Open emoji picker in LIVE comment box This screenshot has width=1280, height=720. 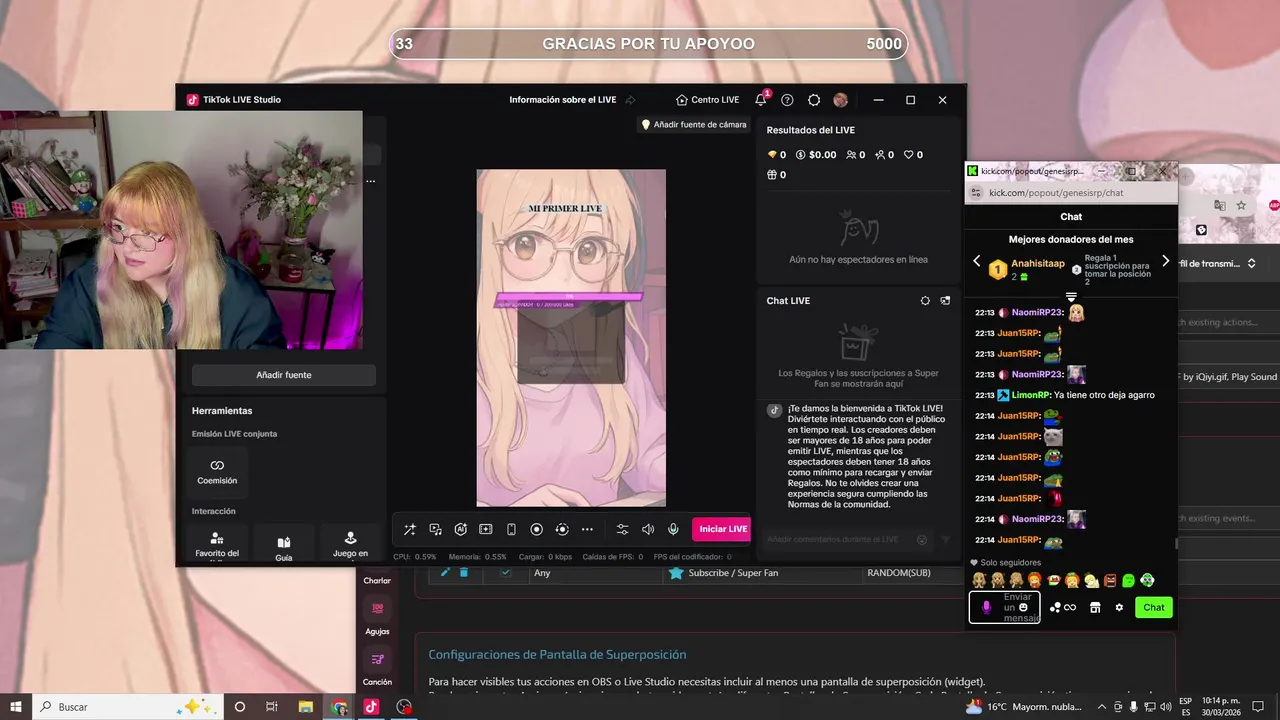(922, 540)
